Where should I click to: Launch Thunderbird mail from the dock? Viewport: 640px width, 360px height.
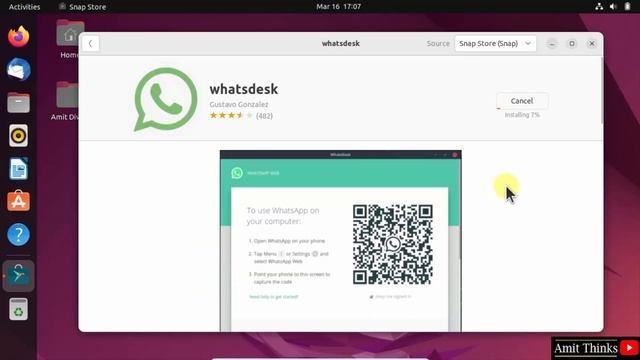pos(18,69)
